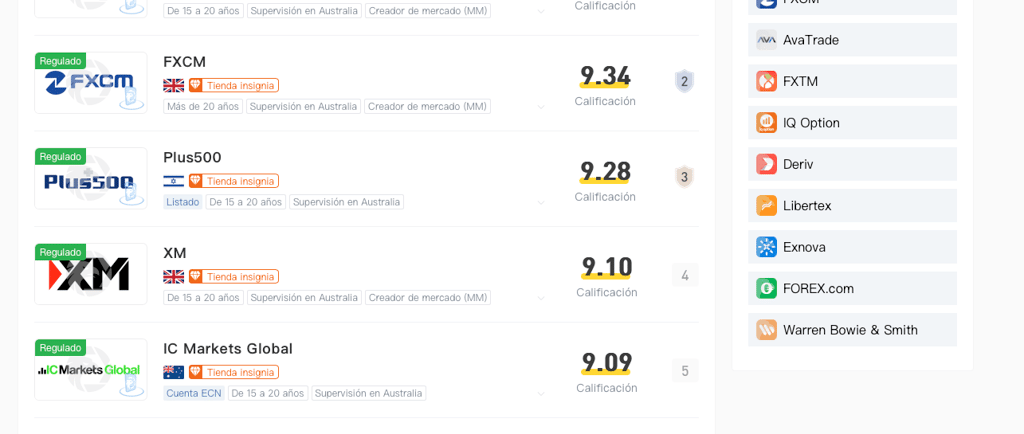The width and height of the screenshot is (1024, 434).
Task: Click the FXTM orange icon
Action: pos(766,81)
